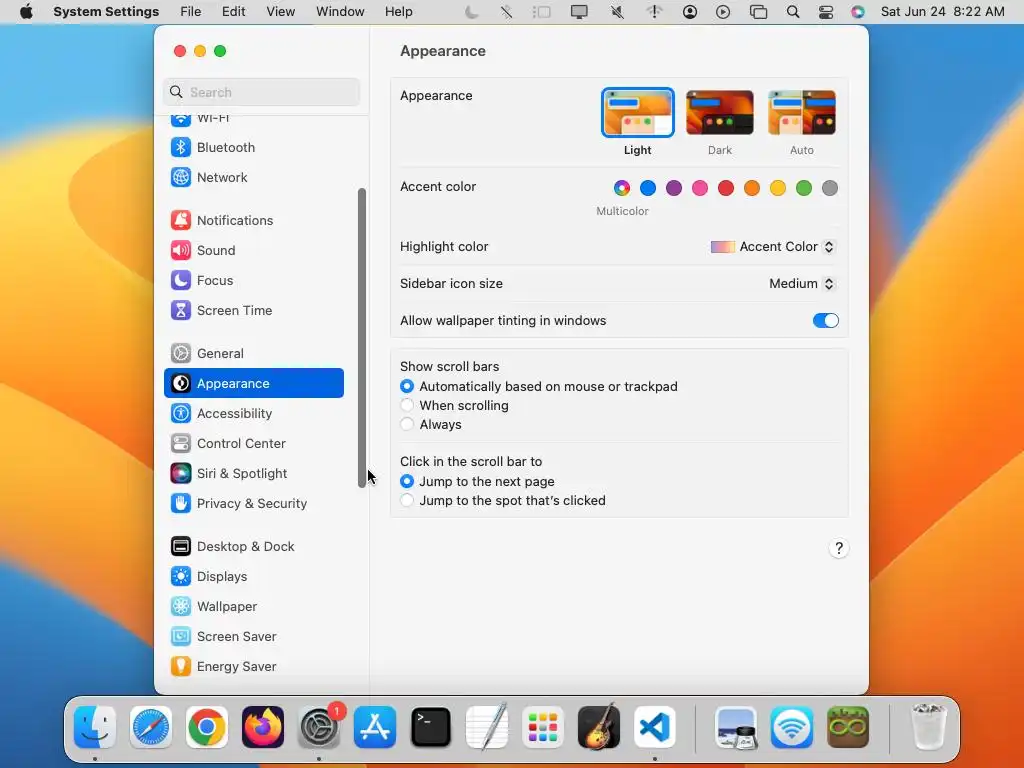Open Highlight color Accent Color dropdown

click(x=773, y=247)
